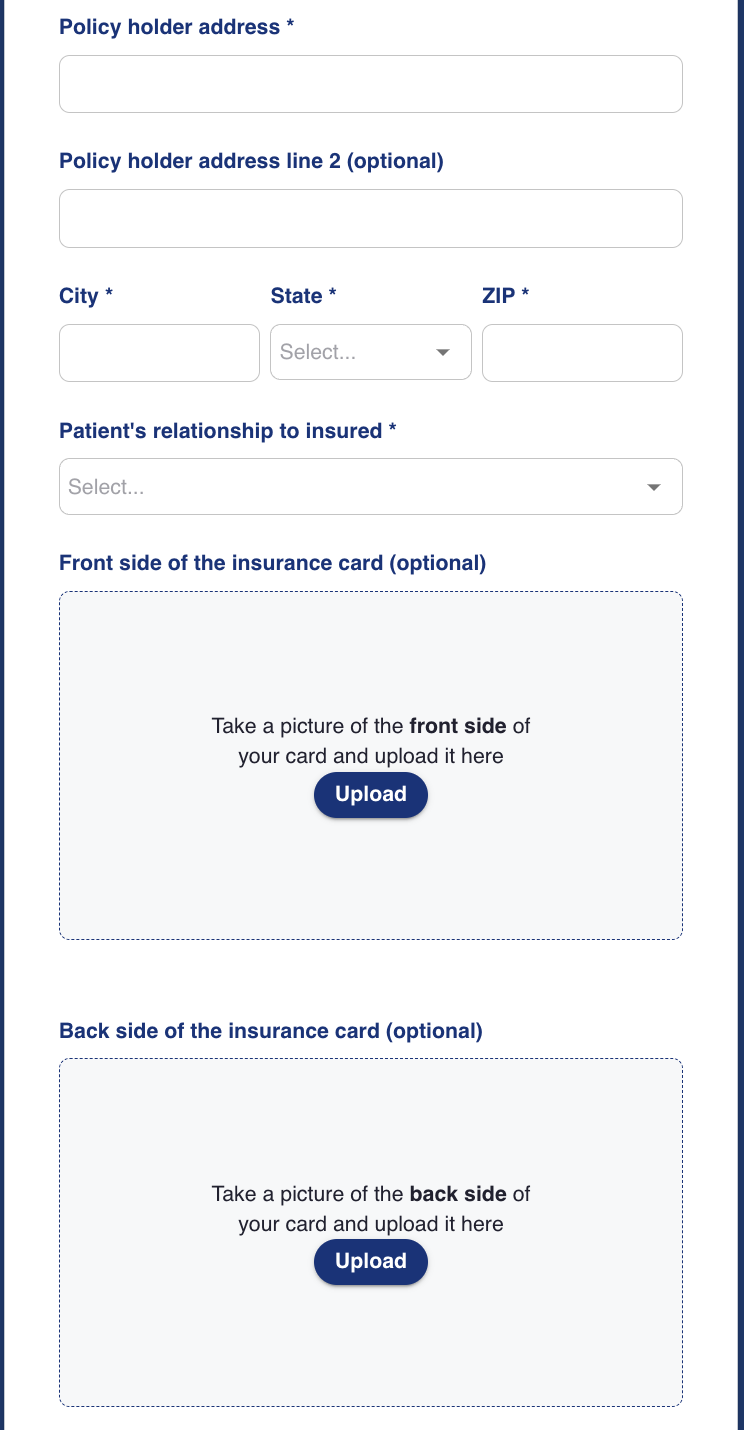This screenshot has width=744, height=1430.
Task: Open the State select dropdown
Action: coord(355,353)
